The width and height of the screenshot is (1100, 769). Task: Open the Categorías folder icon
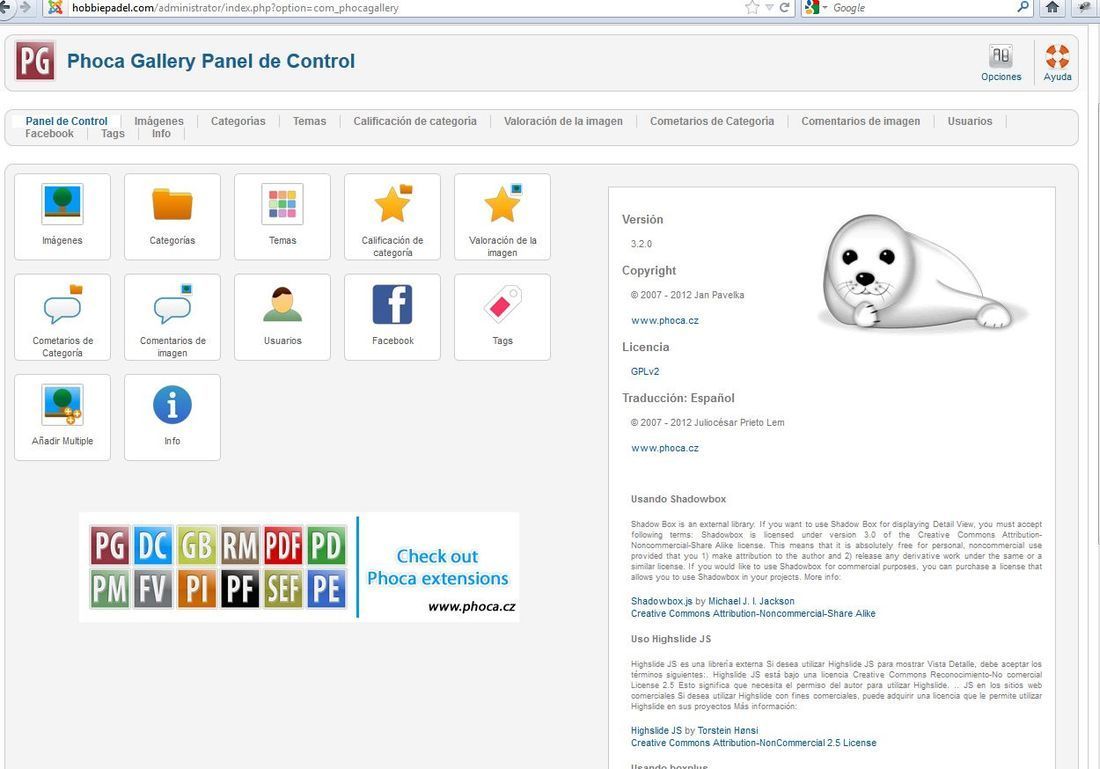pos(173,217)
